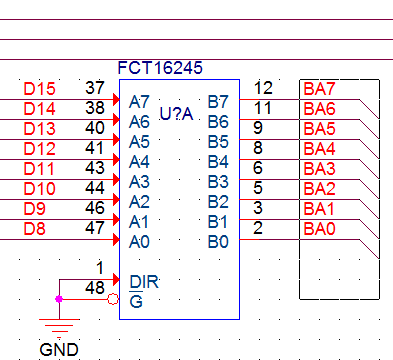Click the magenta junction dot on ground wire

coord(59,299)
